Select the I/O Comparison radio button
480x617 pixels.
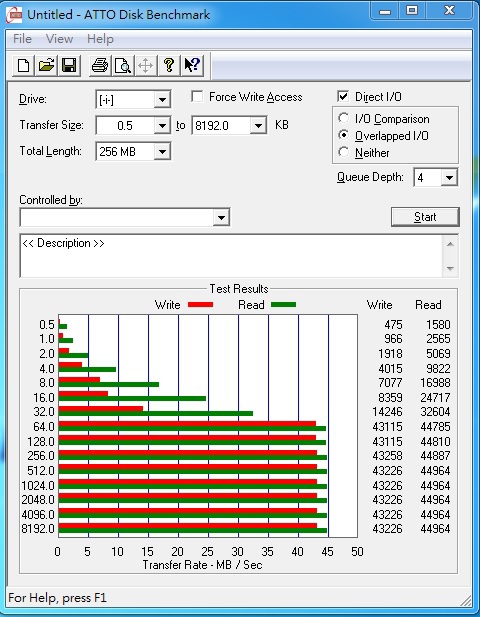[343, 118]
